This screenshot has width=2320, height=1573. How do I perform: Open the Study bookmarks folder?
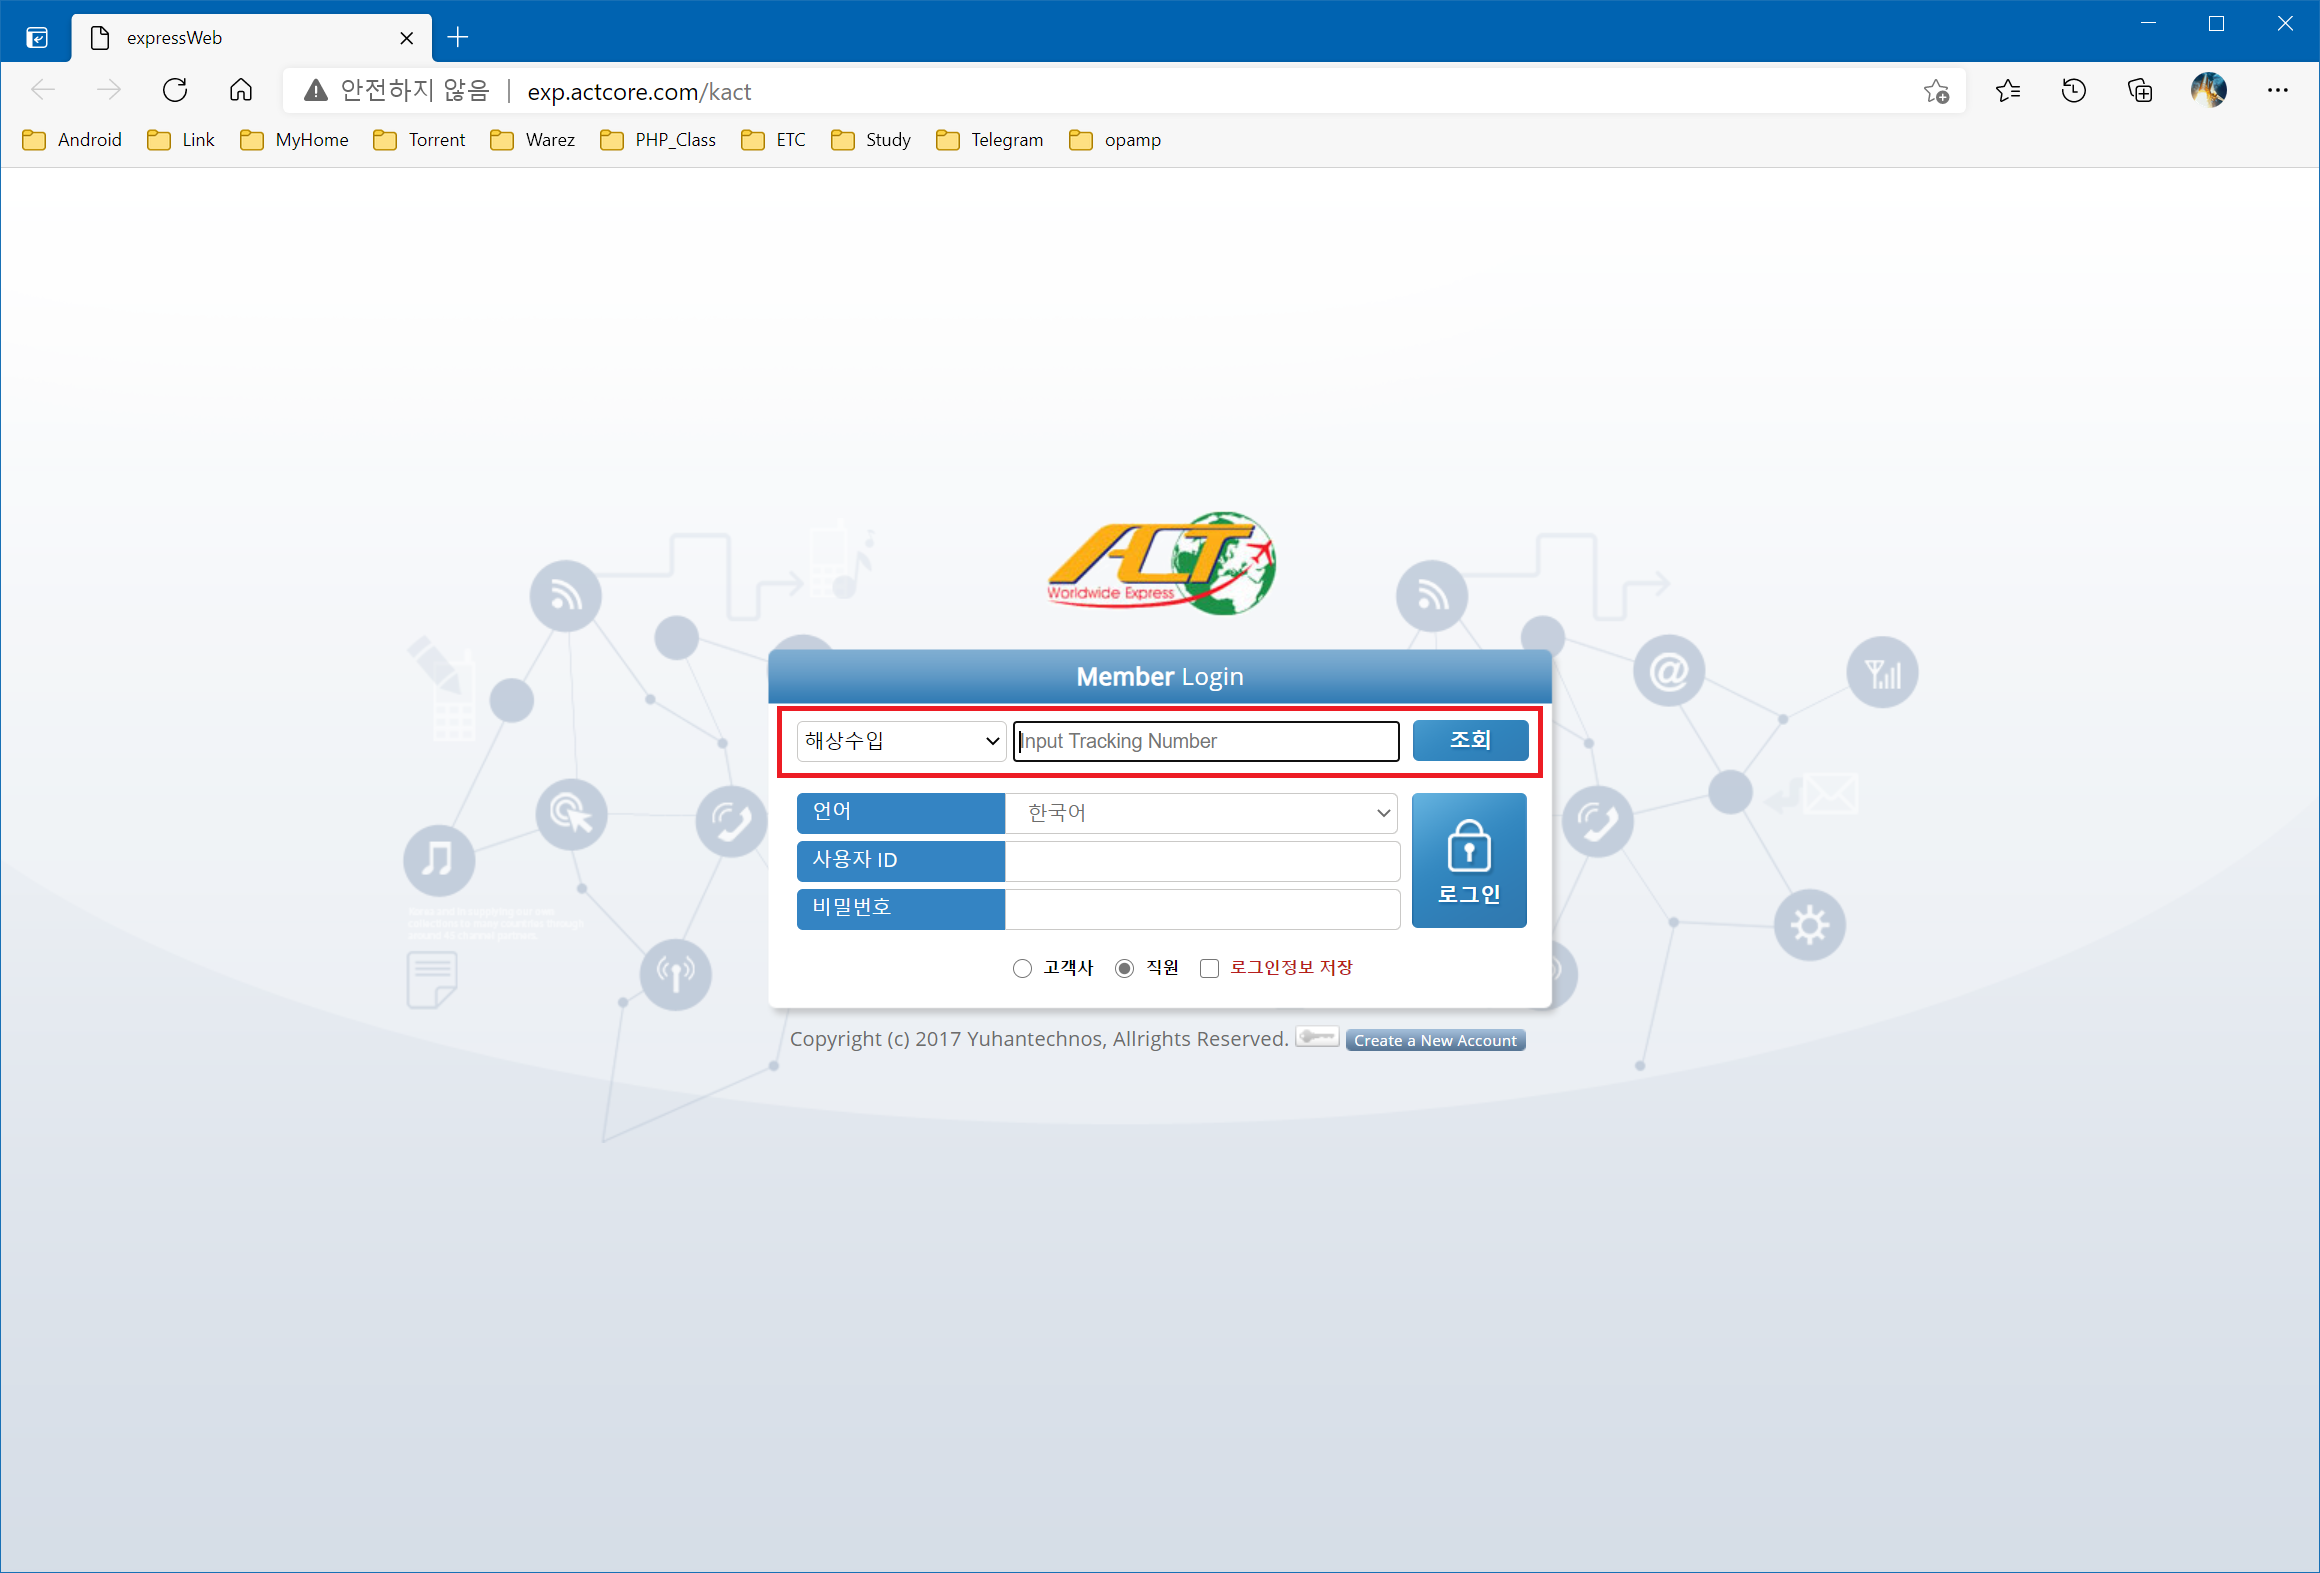(x=871, y=140)
